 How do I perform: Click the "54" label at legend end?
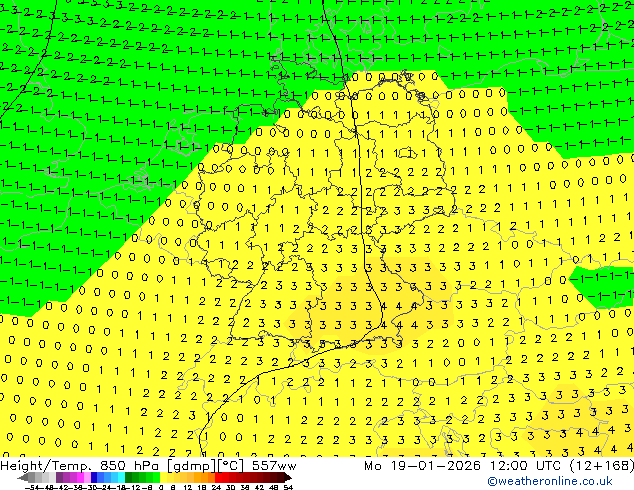[x=288, y=487]
